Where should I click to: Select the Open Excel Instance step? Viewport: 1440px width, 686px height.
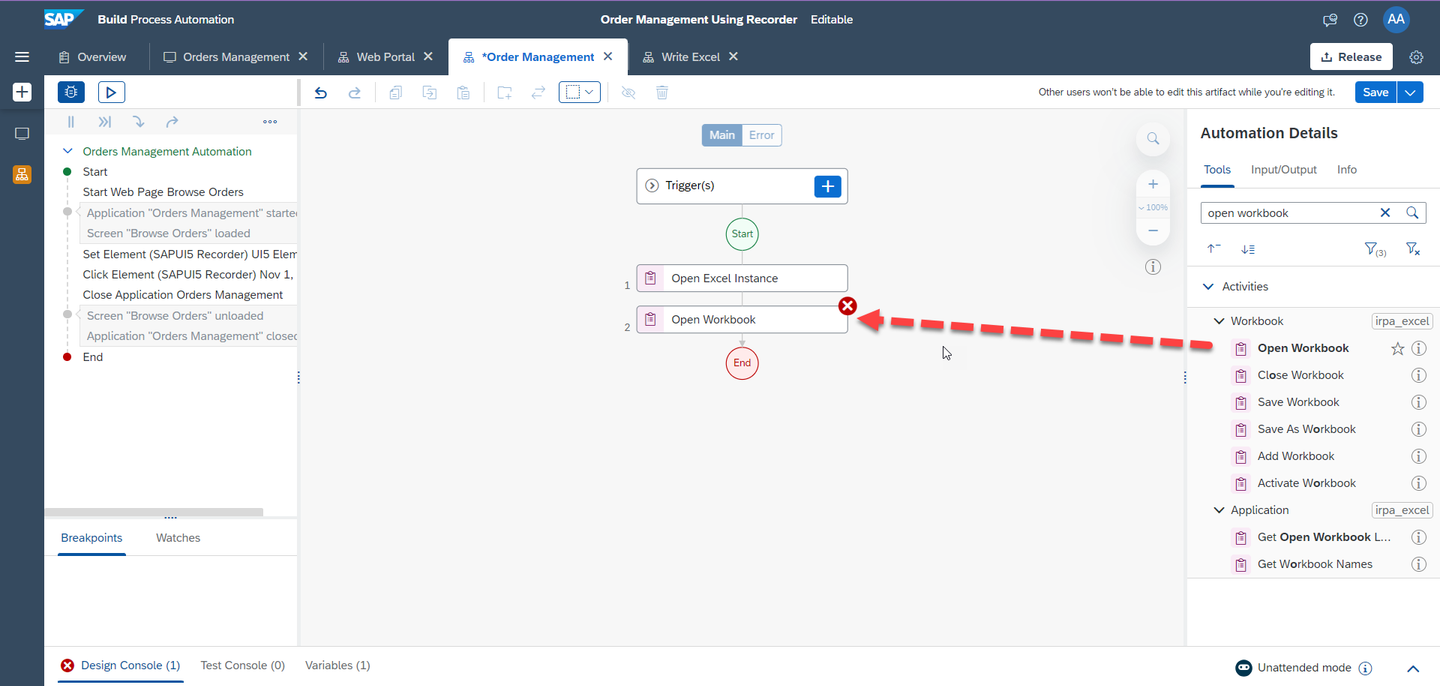coord(742,278)
